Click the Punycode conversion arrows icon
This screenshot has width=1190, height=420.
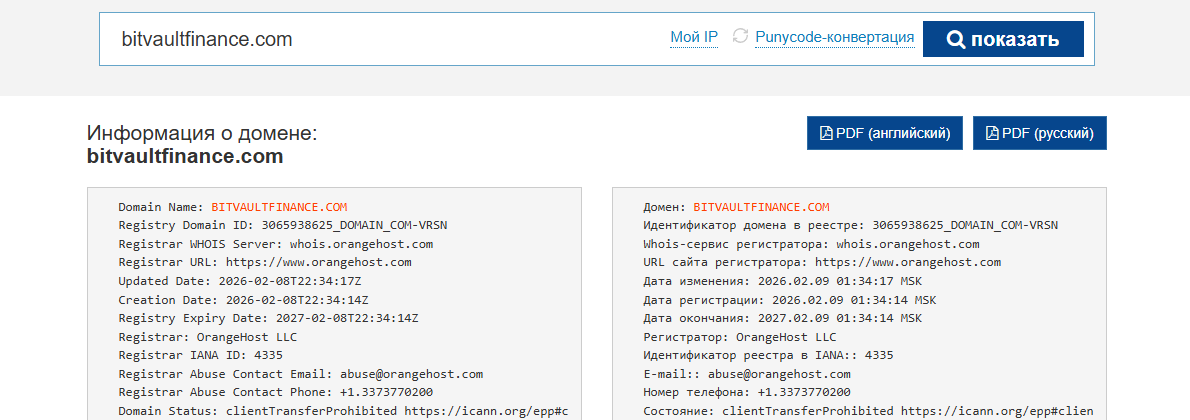tap(740, 37)
